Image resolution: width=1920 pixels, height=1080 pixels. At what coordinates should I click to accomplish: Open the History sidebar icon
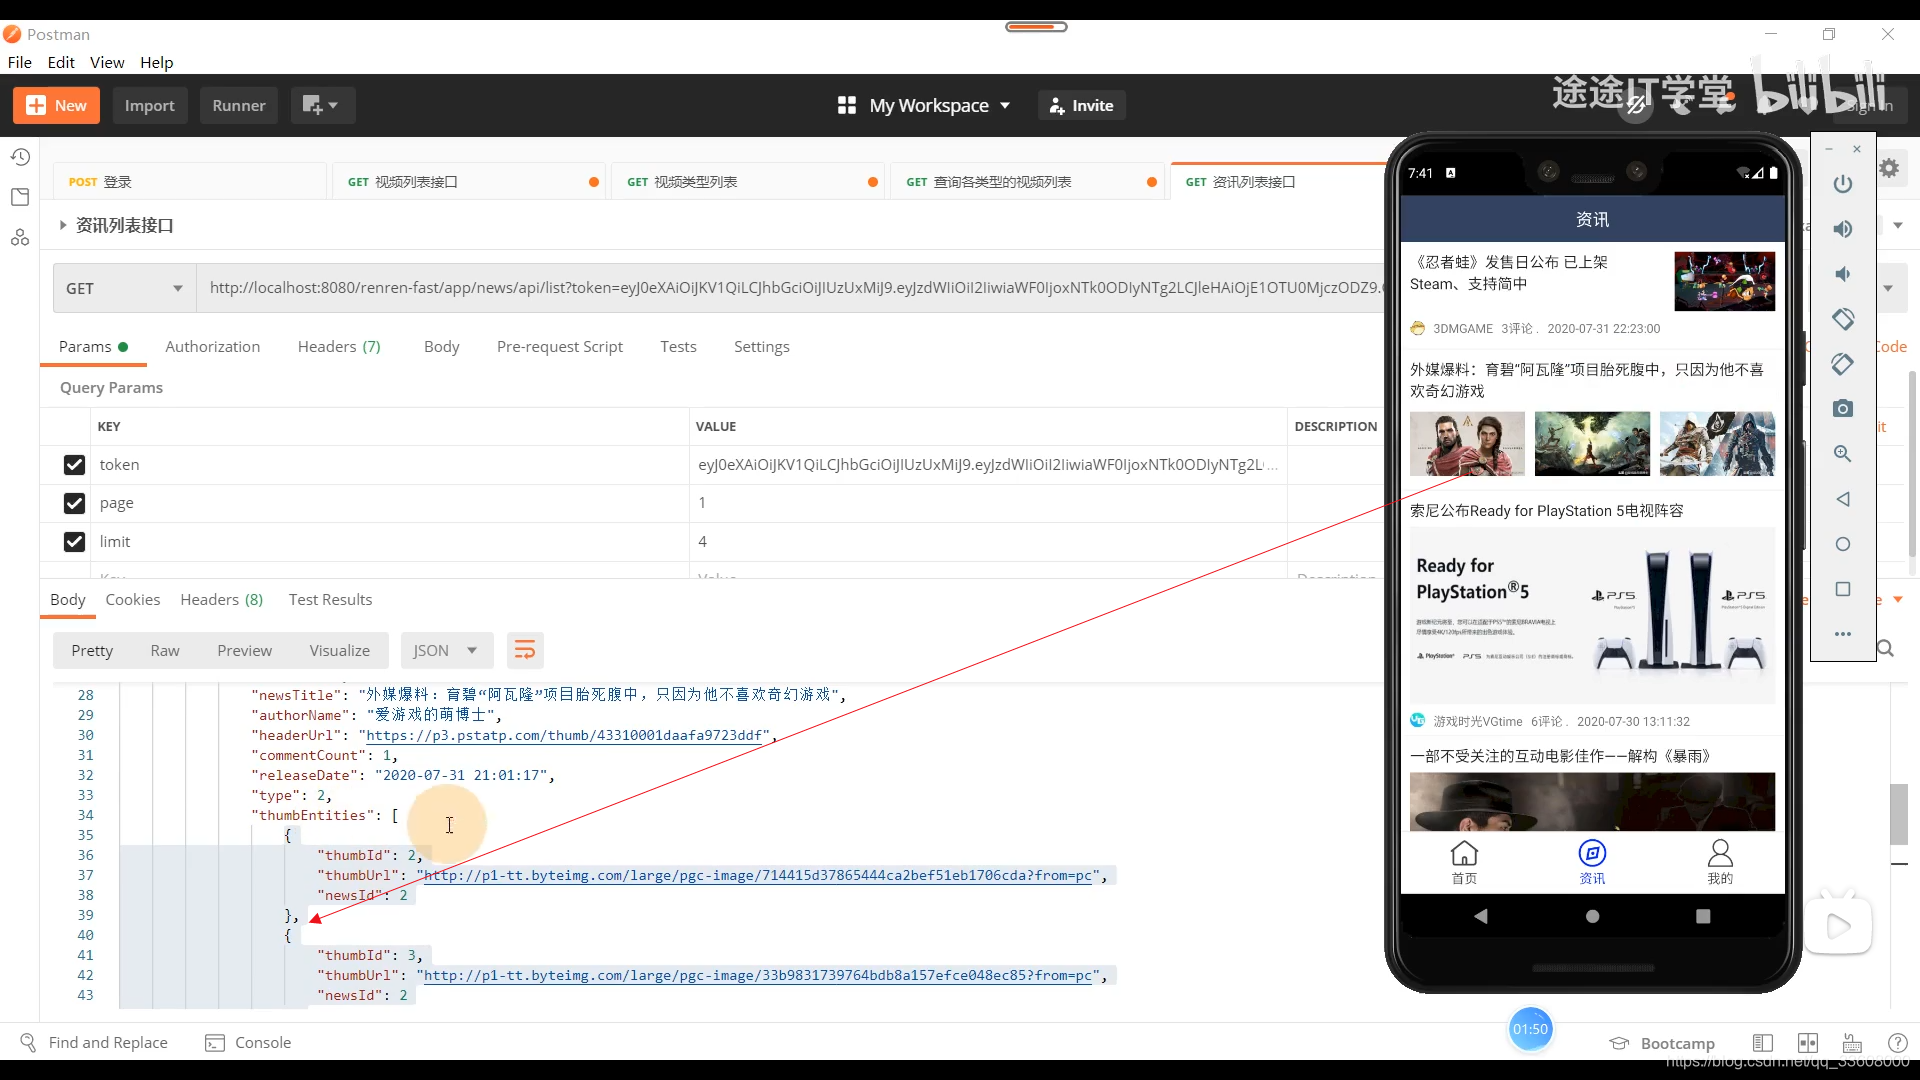pyautogui.click(x=20, y=157)
